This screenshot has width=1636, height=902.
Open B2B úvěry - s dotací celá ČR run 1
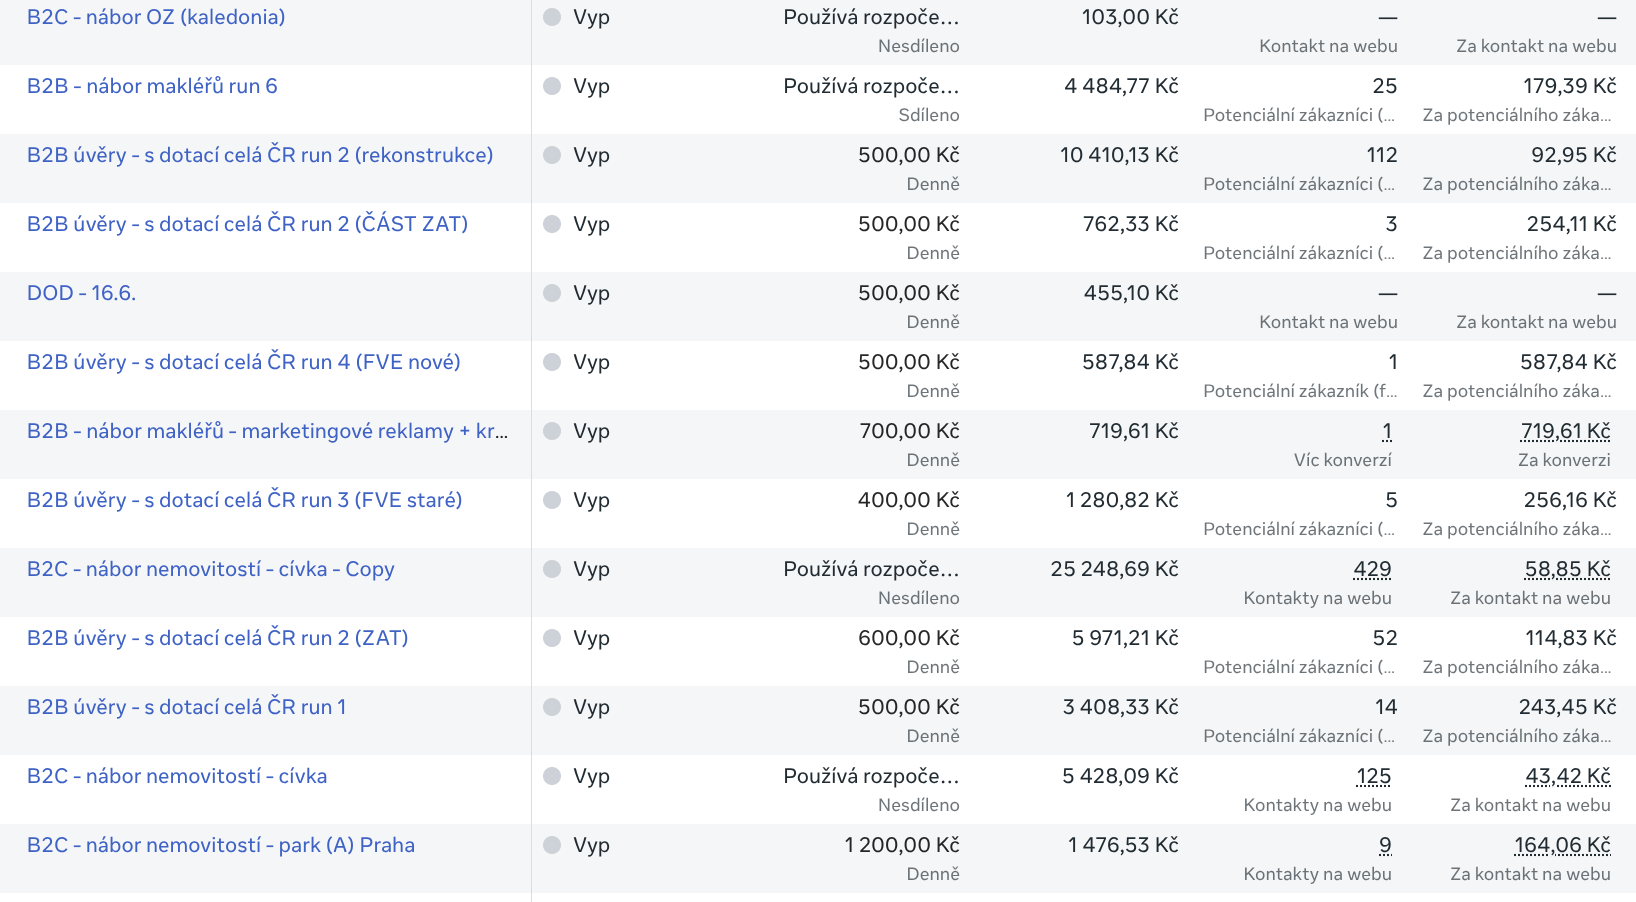coord(187,707)
